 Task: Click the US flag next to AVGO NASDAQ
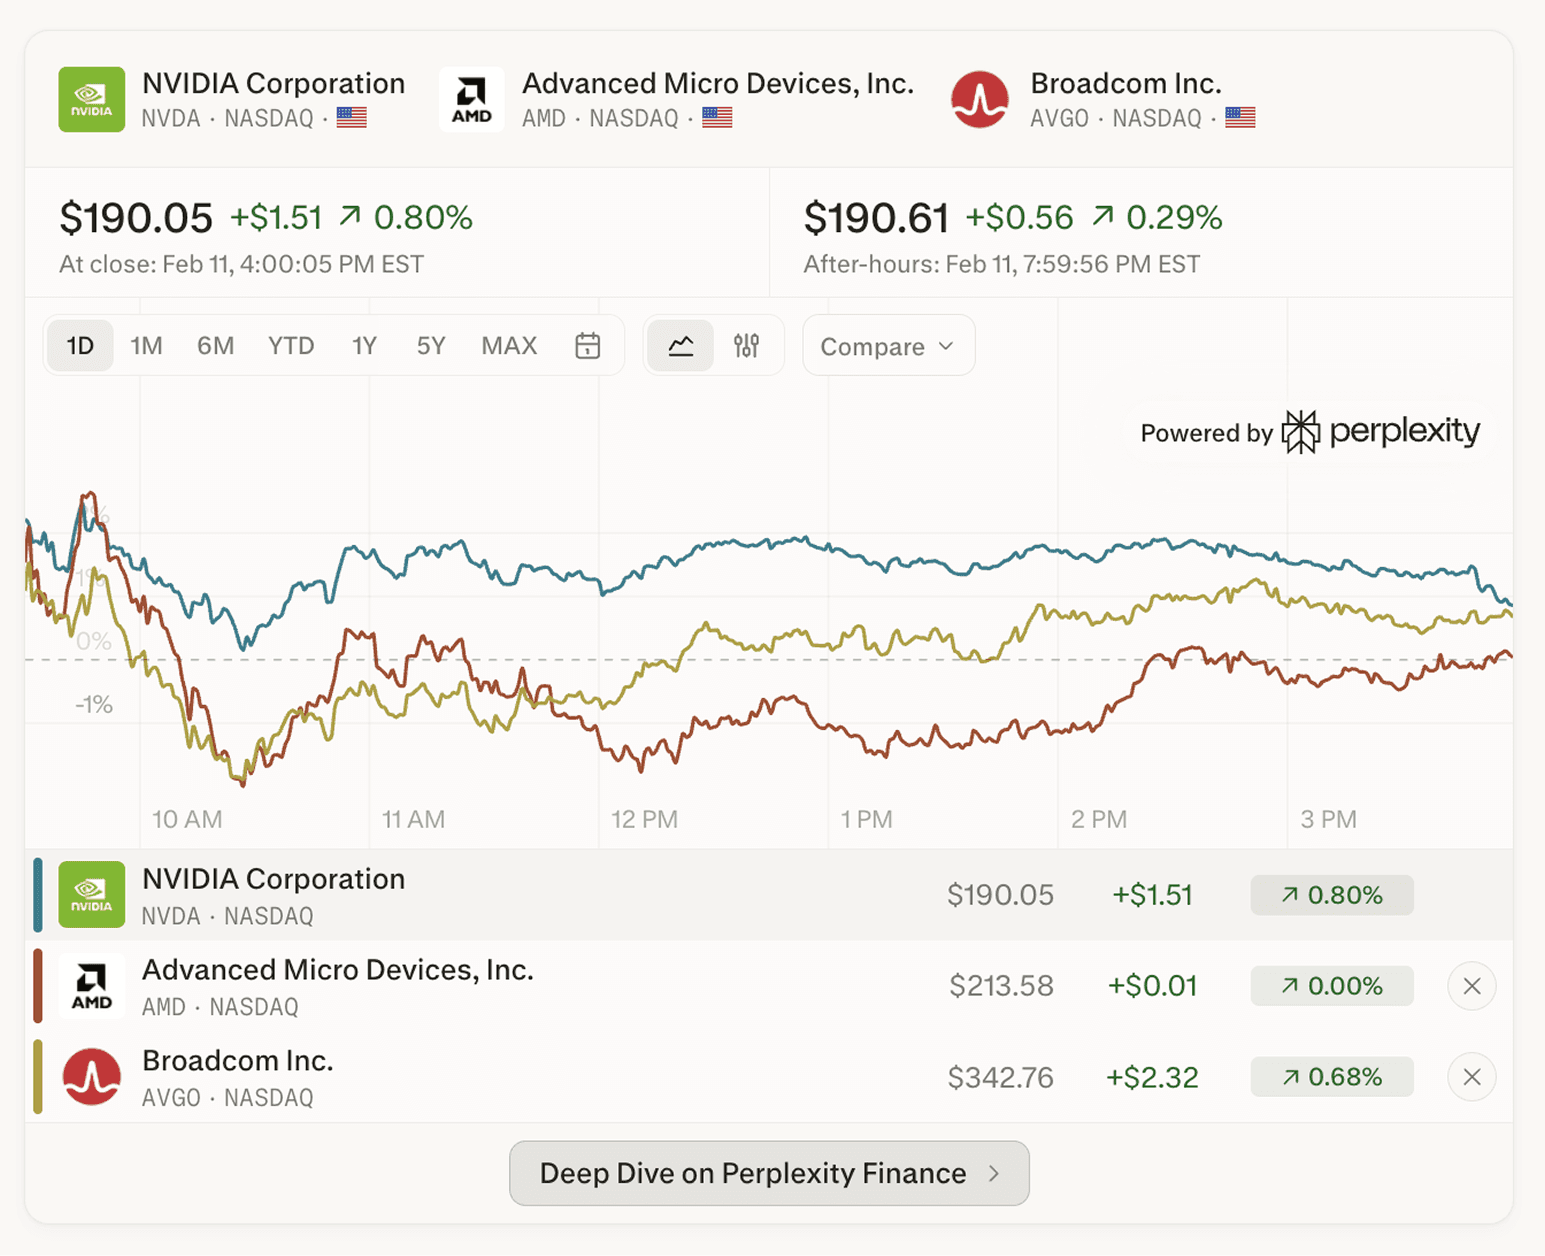click(1240, 118)
